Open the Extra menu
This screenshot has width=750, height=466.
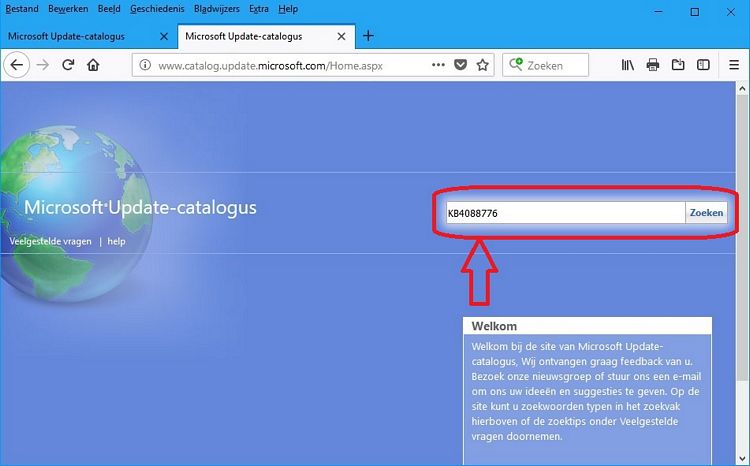tap(259, 9)
